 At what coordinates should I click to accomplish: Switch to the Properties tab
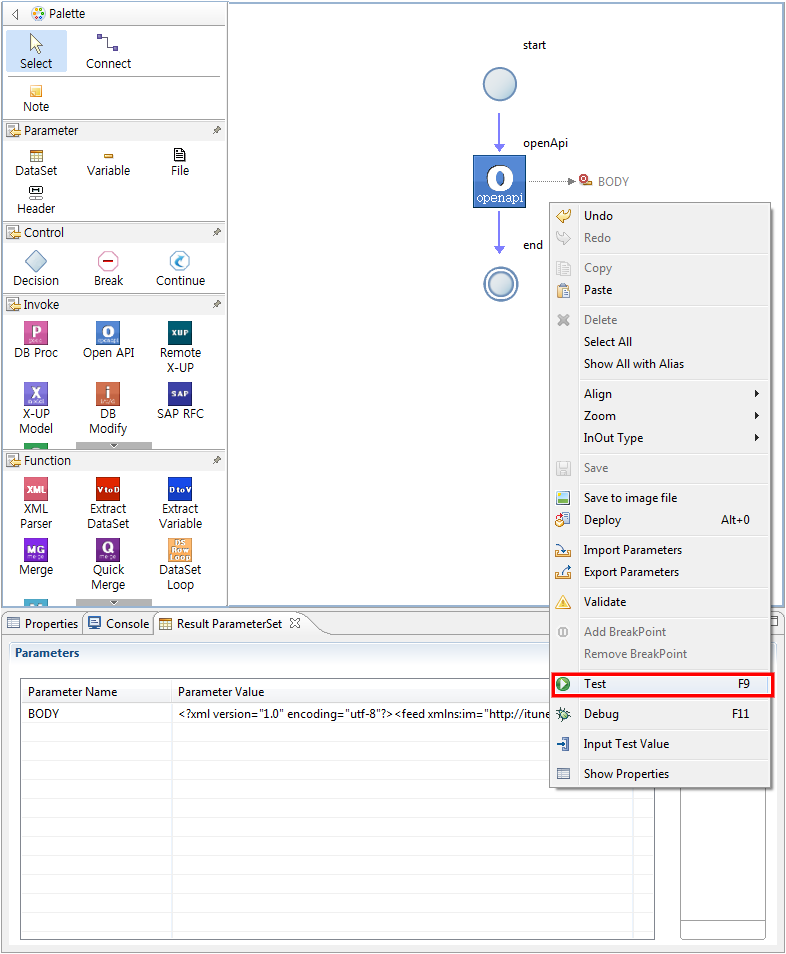pos(43,624)
